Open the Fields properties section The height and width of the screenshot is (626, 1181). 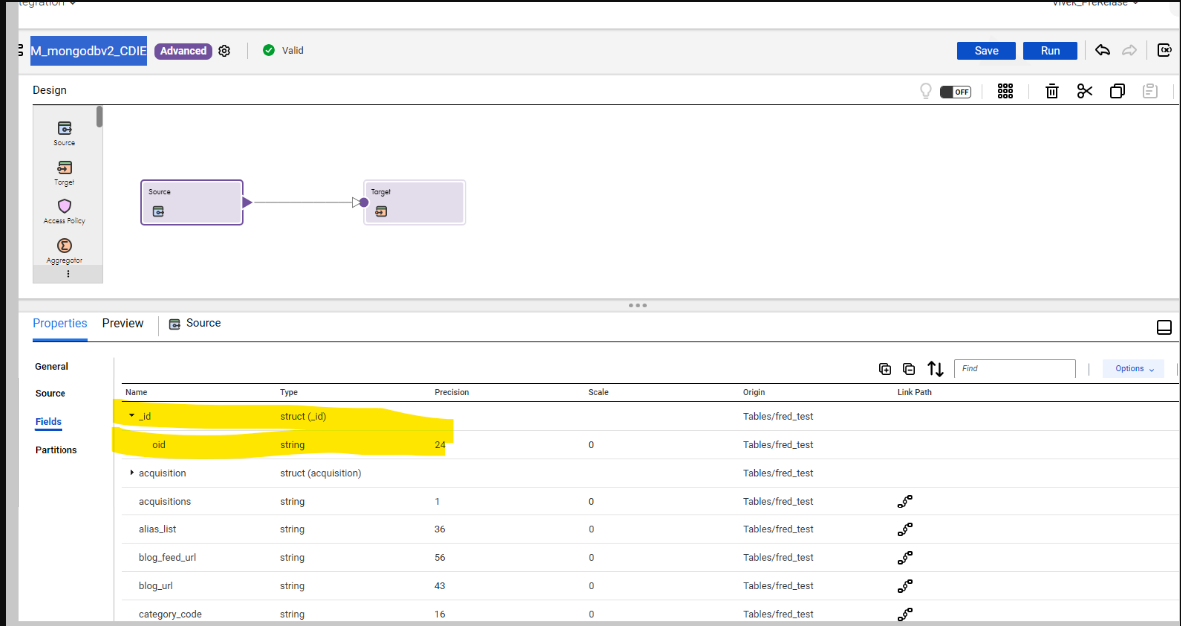point(48,422)
